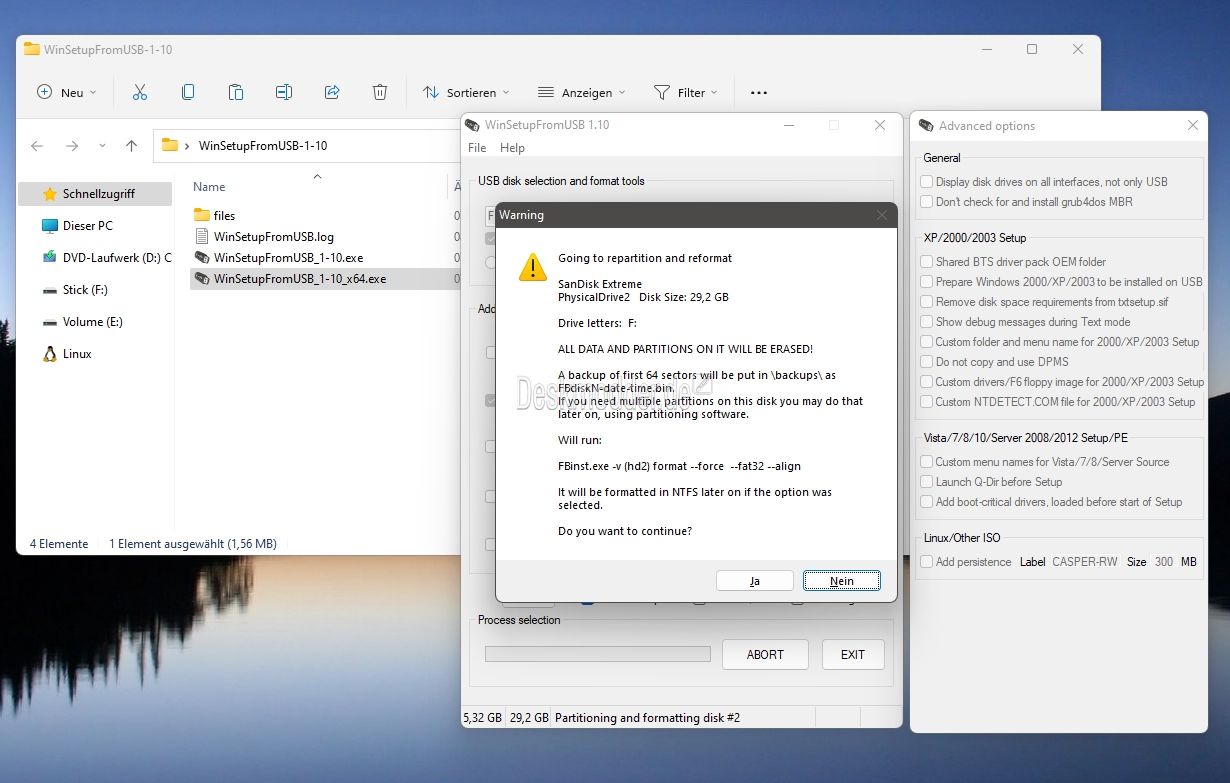The height and width of the screenshot is (783, 1230).
Task: Tick 'Shared BTS driver pack OEM folder'
Action: click(927, 262)
